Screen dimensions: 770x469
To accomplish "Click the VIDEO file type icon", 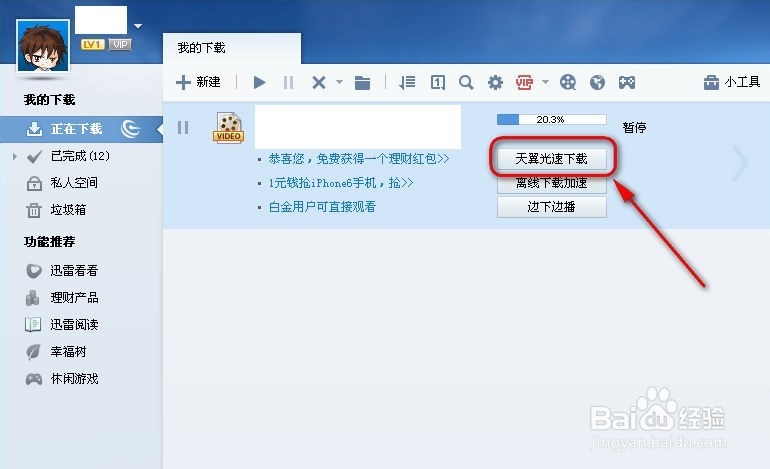I will (228, 128).
